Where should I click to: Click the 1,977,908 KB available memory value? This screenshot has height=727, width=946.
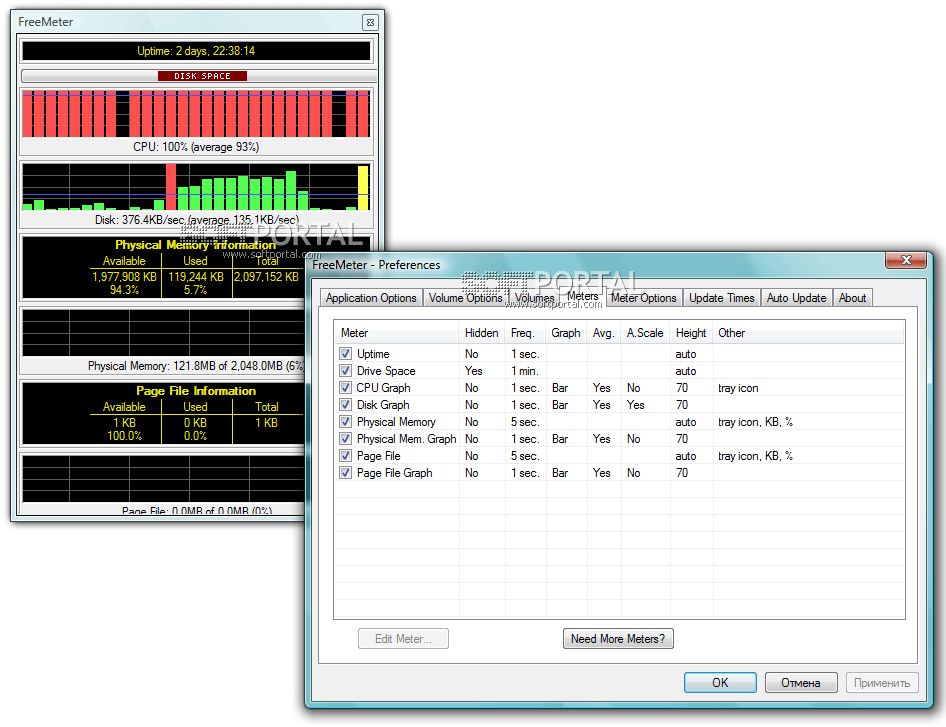click(124, 277)
